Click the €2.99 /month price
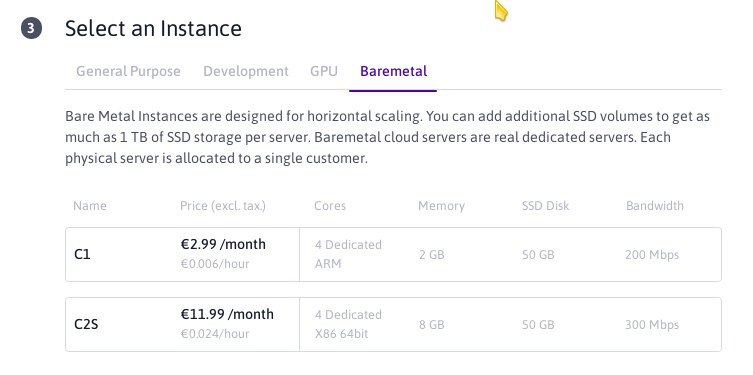Image resolution: width=753 pixels, height=375 pixels. pyautogui.click(x=223, y=244)
